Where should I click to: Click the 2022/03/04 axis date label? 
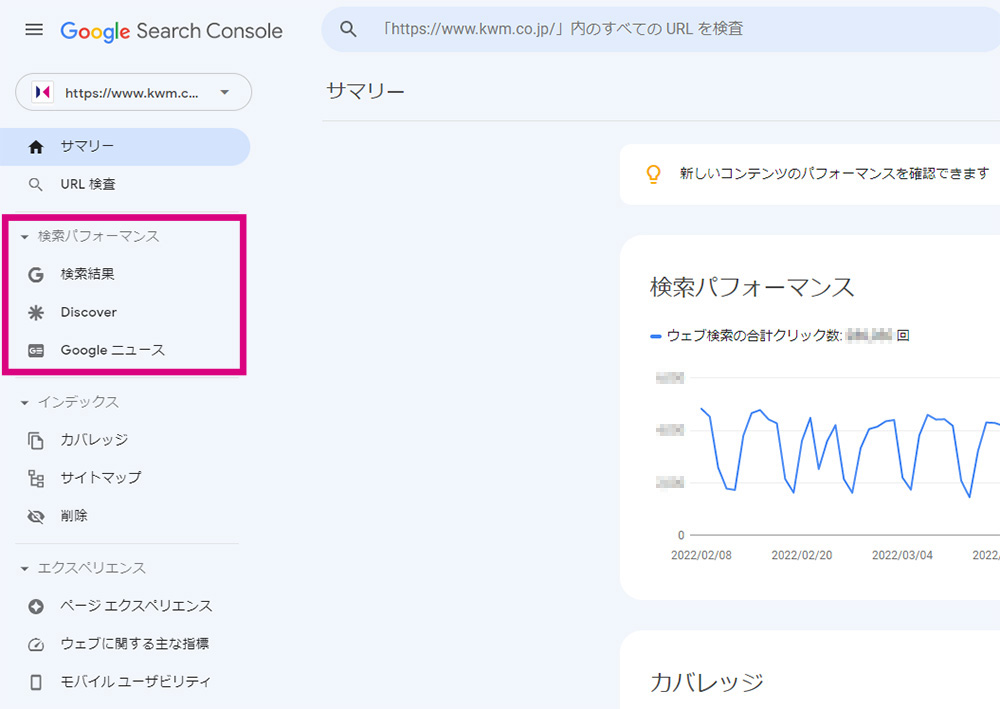coord(902,555)
